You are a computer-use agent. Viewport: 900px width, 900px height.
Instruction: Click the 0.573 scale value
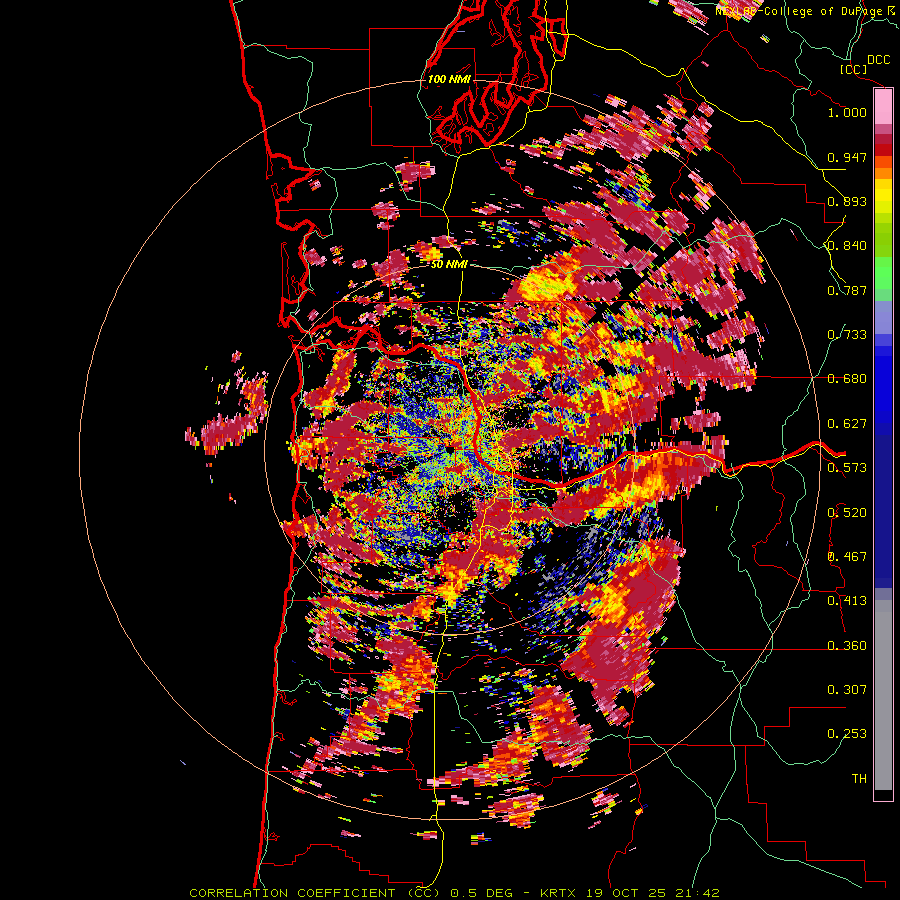click(847, 468)
